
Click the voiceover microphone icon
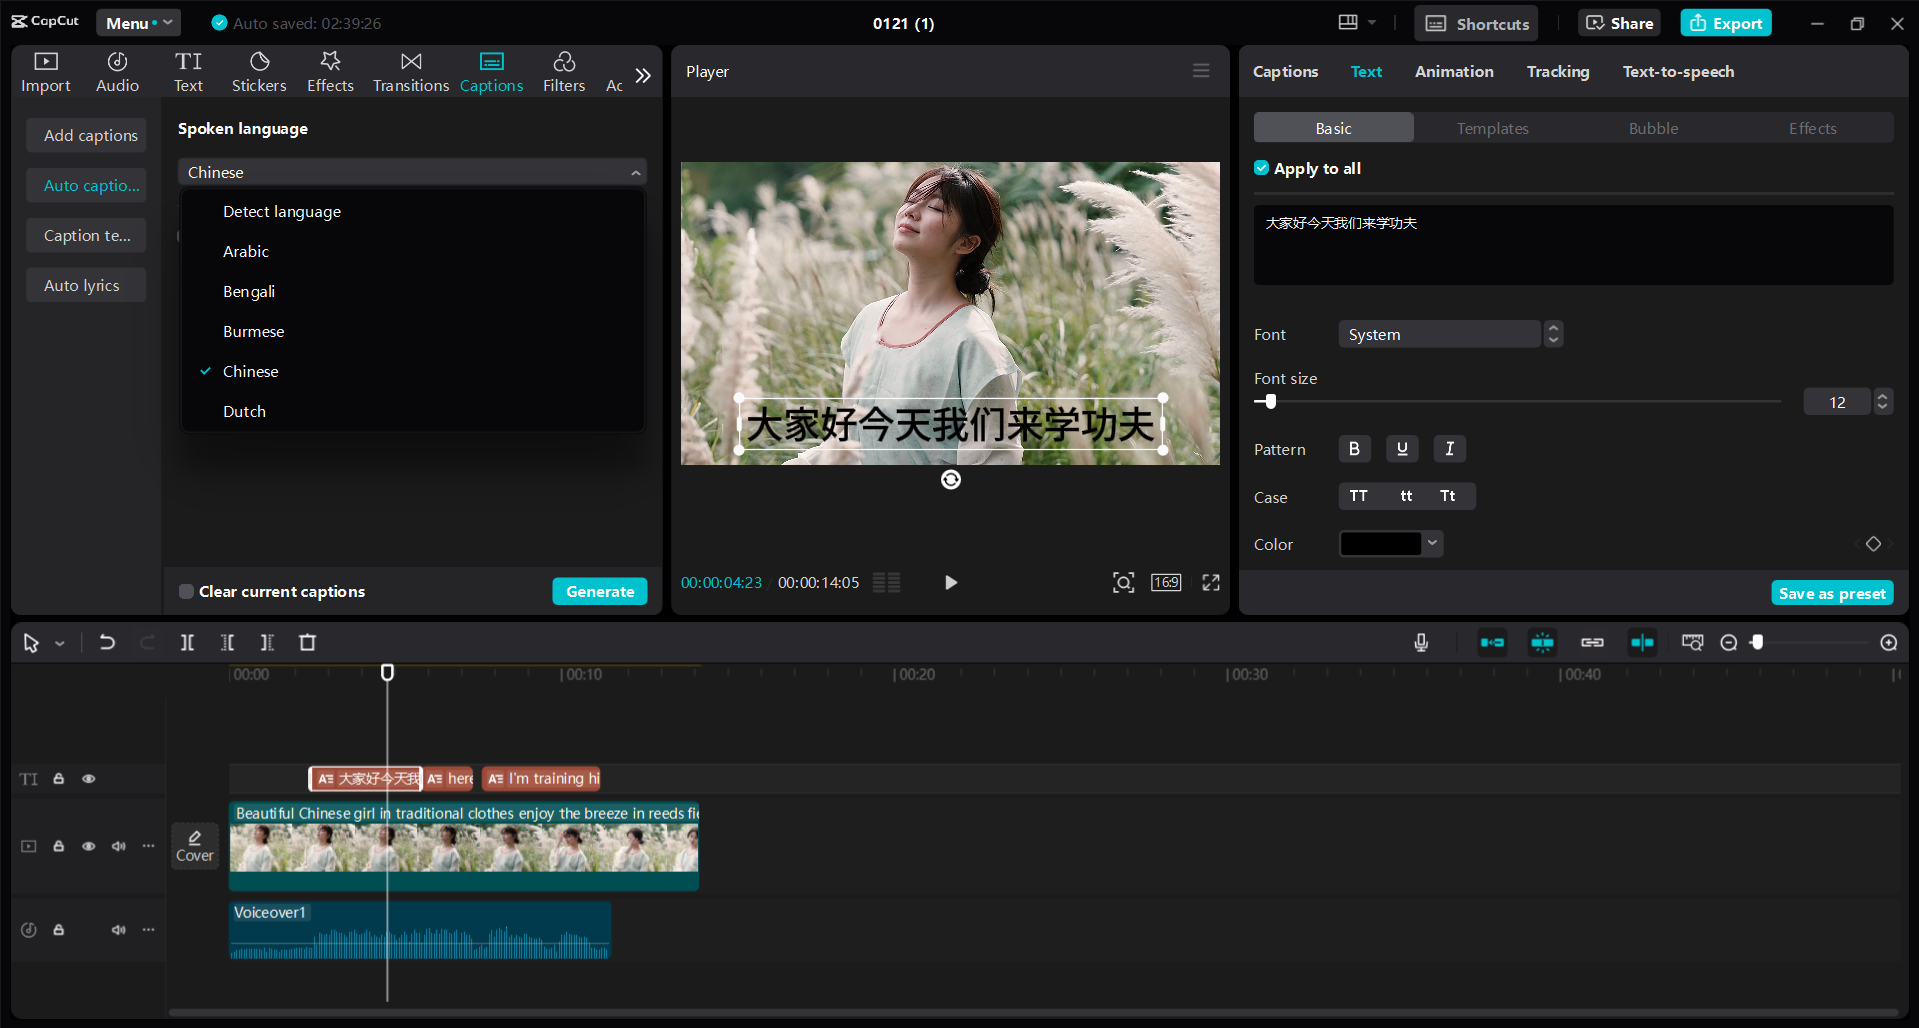[x=1421, y=642]
